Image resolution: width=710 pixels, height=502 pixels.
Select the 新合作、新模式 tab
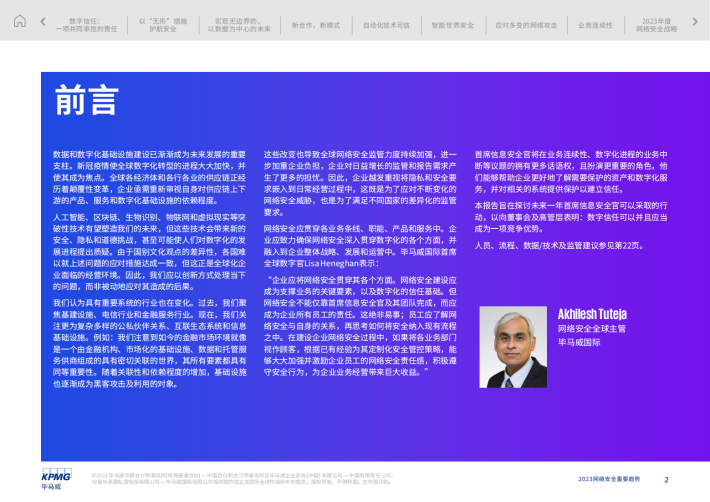click(x=312, y=23)
